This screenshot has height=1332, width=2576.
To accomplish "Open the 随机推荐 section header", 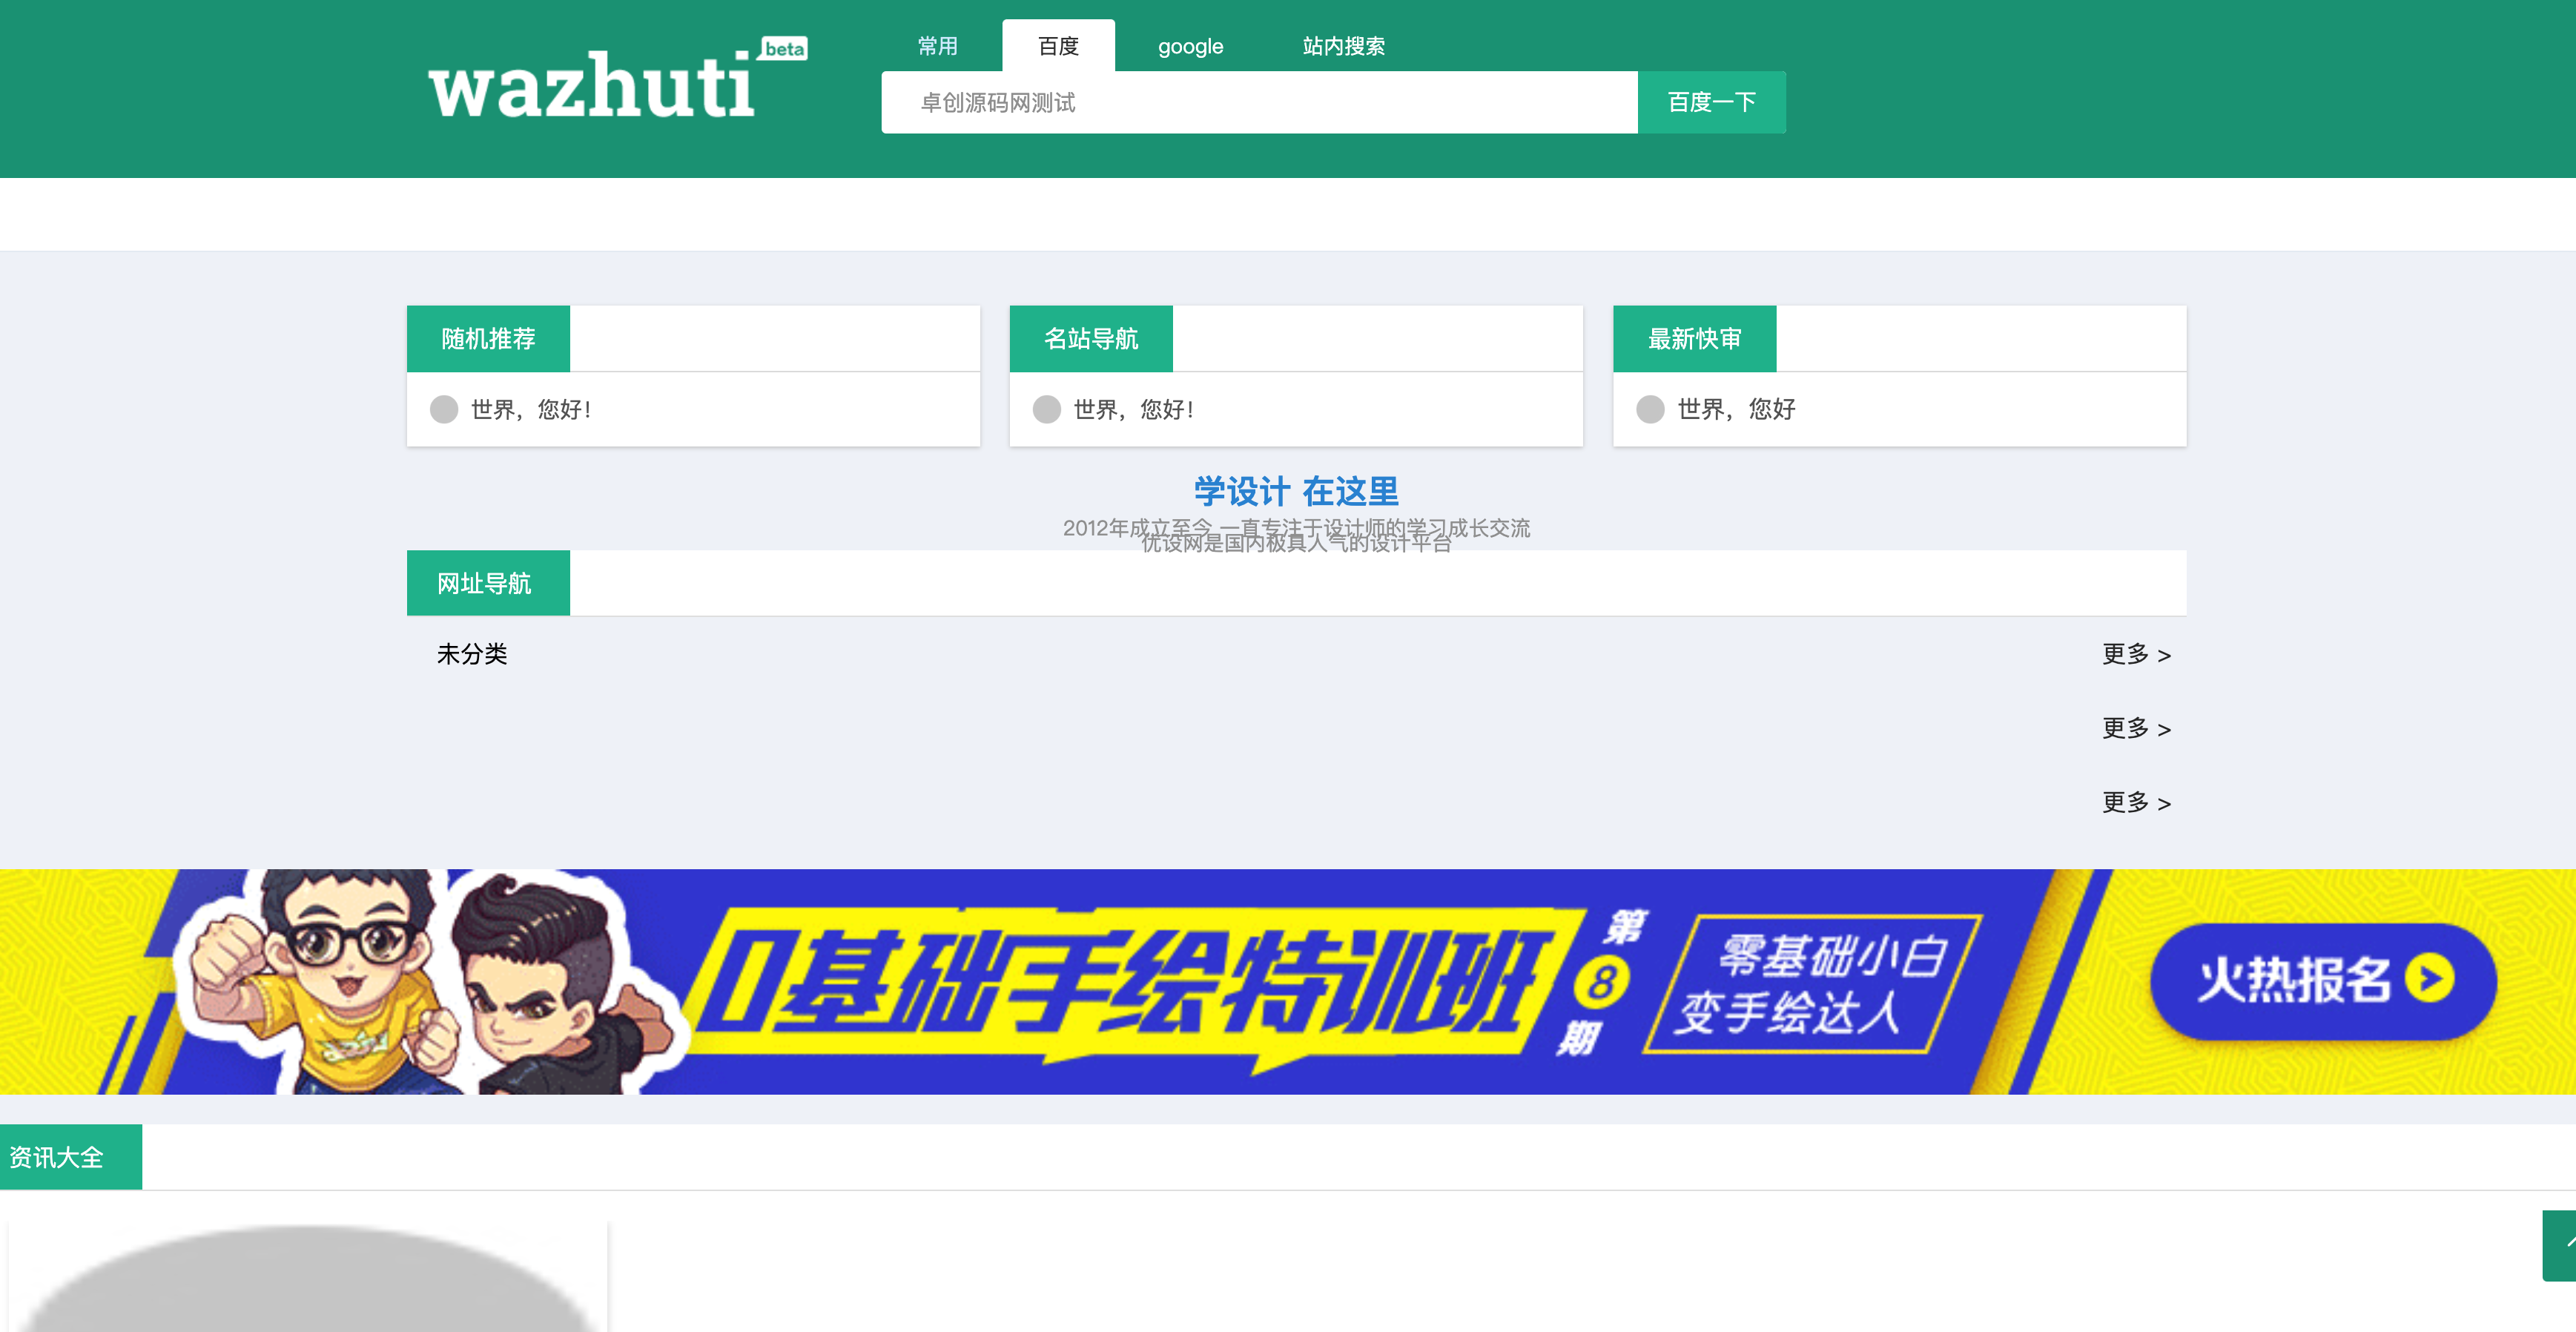I will pos(488,339).
